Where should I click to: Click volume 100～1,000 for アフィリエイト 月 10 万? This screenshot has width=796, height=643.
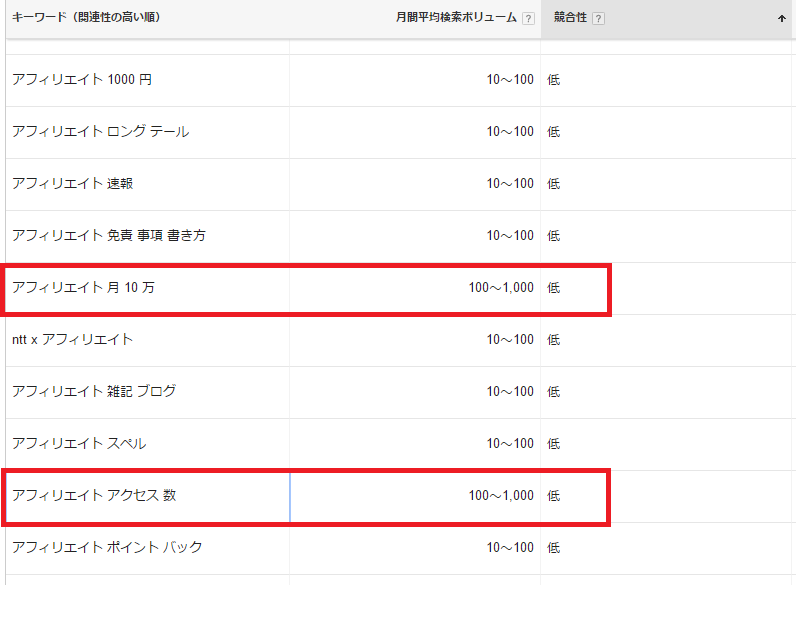tap(501, 288)
